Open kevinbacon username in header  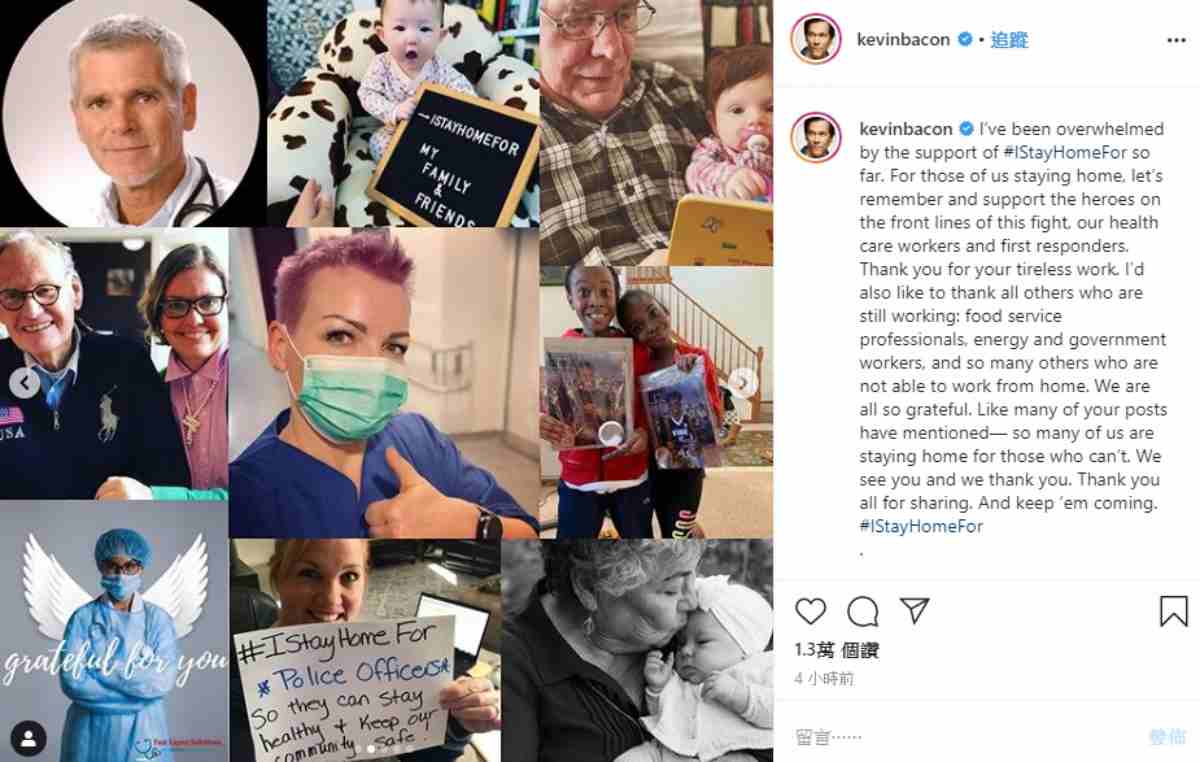(903, 40)
